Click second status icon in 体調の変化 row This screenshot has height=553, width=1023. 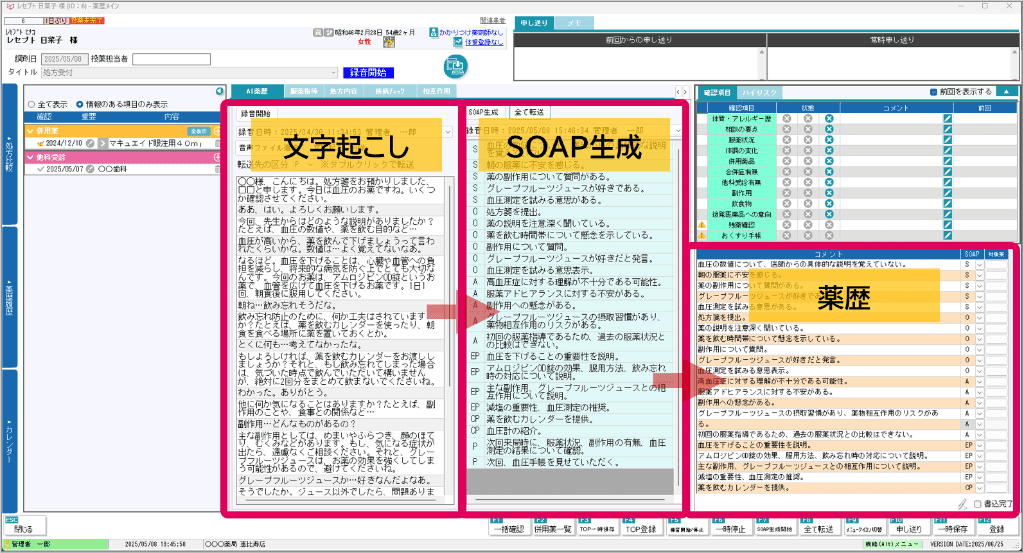tap(808, 151)
